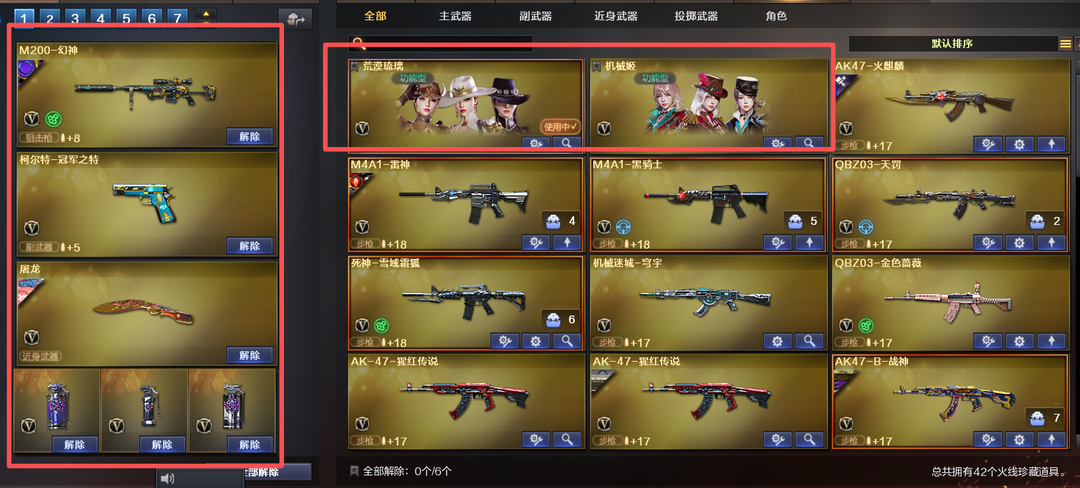
Task: Toggle the list view icon next to 默认排序
Action: click(1065, 44)
